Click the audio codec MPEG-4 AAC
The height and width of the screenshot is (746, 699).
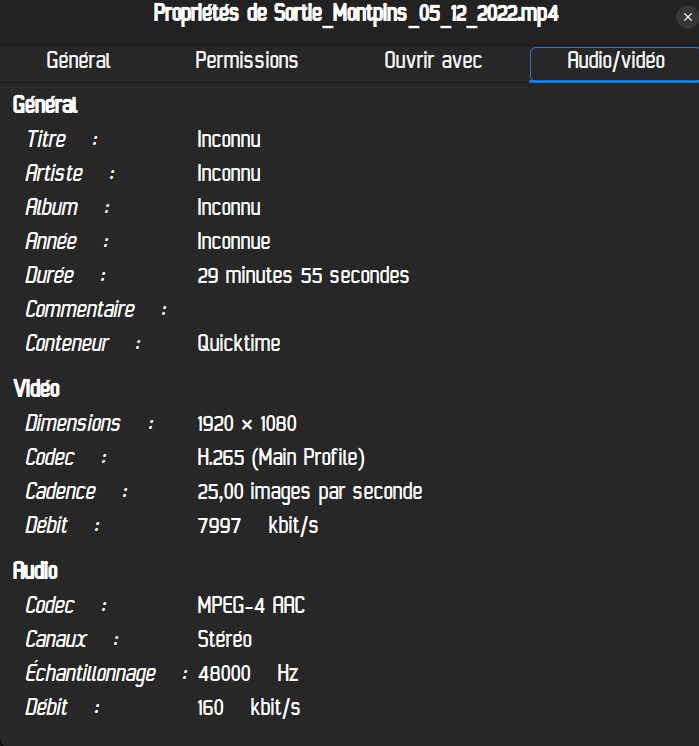(x=251, y=606)
